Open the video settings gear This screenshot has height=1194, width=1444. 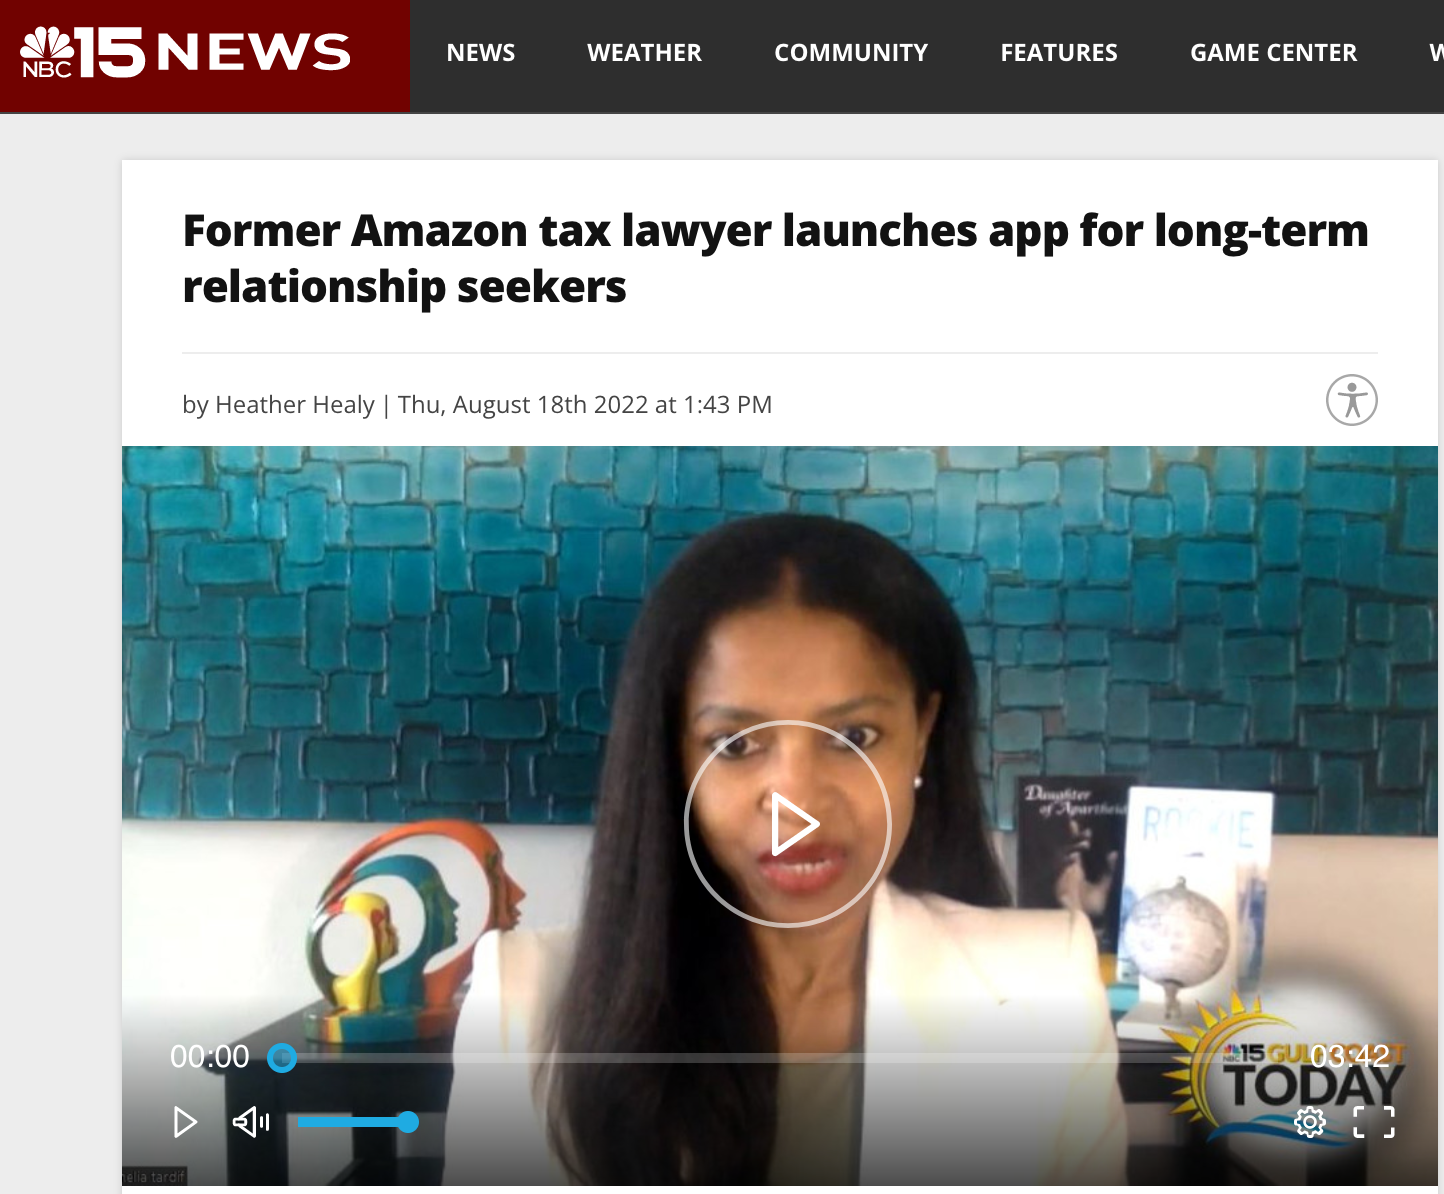click(x=1310, y=1122)
